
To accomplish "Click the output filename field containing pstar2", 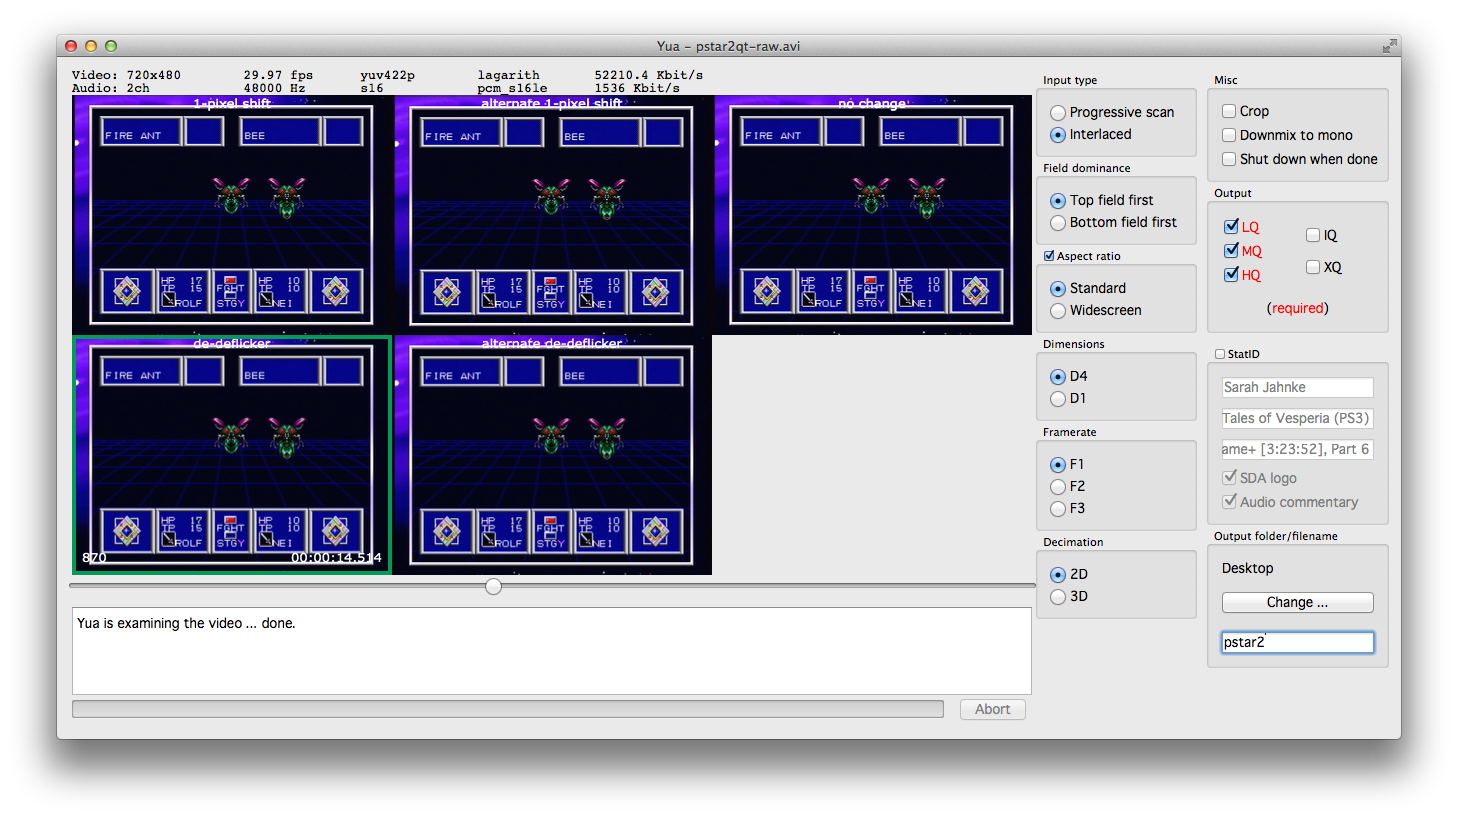I will pos(1297,642).
